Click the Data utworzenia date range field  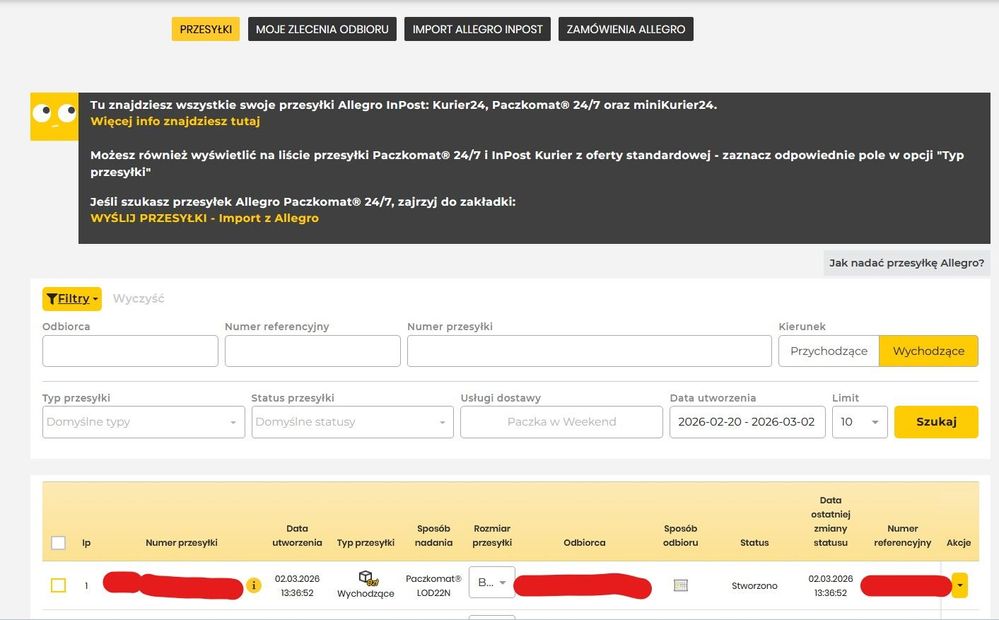tap(747, 422)
